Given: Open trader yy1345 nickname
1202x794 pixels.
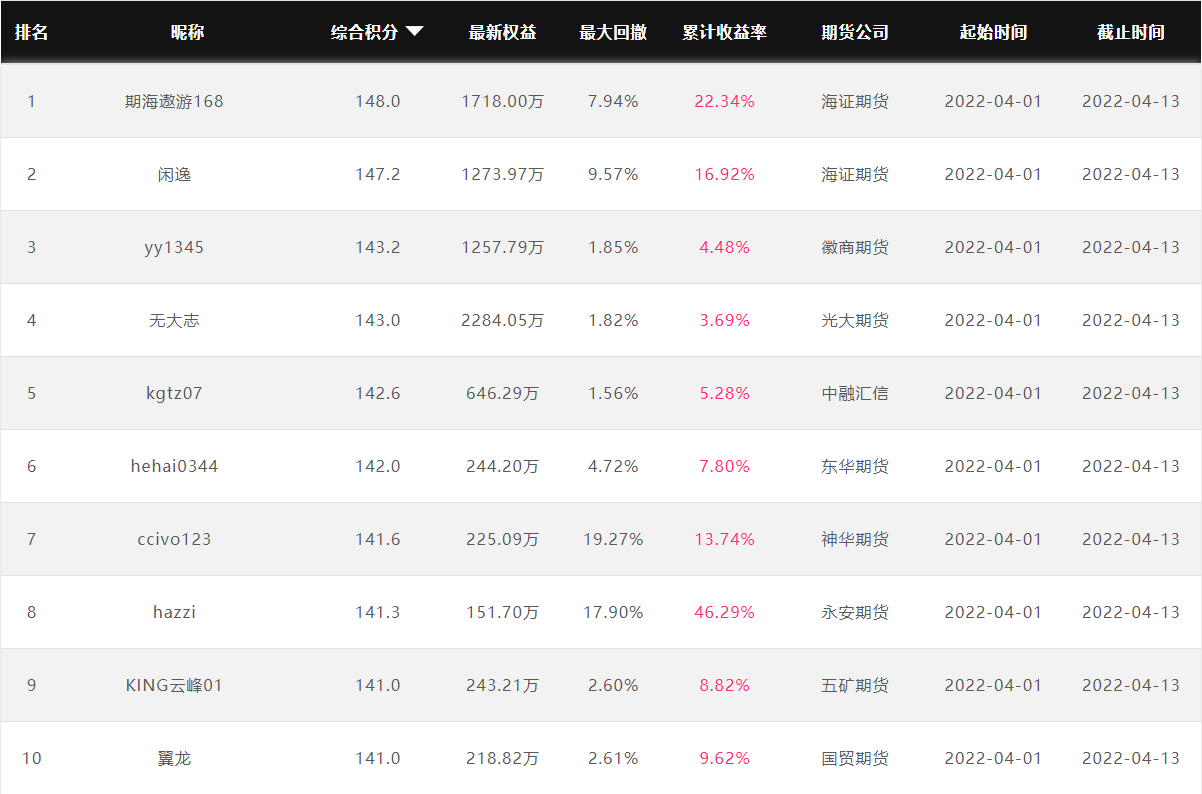Looking at the screenshot, I should 174,247.
